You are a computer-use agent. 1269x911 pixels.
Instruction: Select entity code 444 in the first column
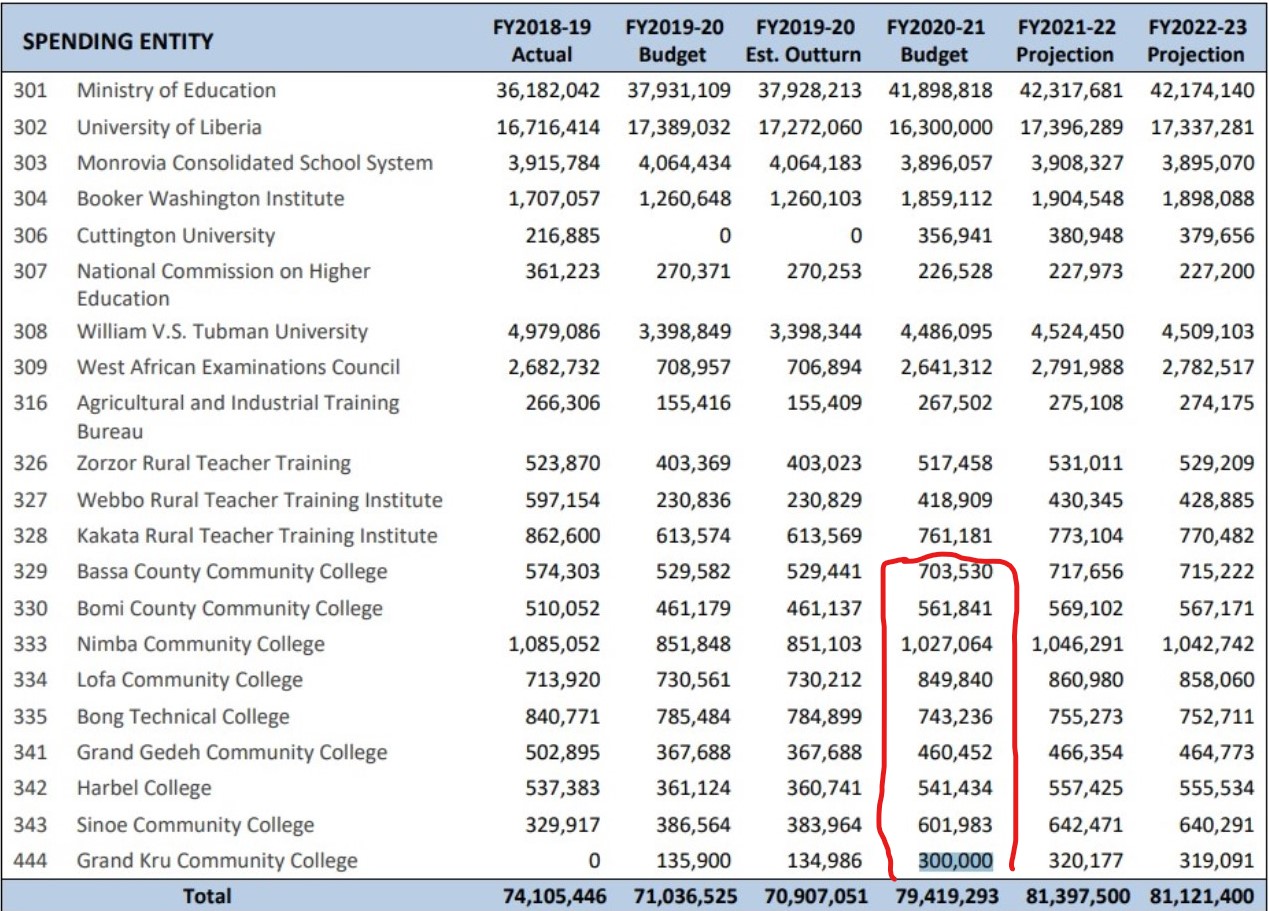pos(30,861)
